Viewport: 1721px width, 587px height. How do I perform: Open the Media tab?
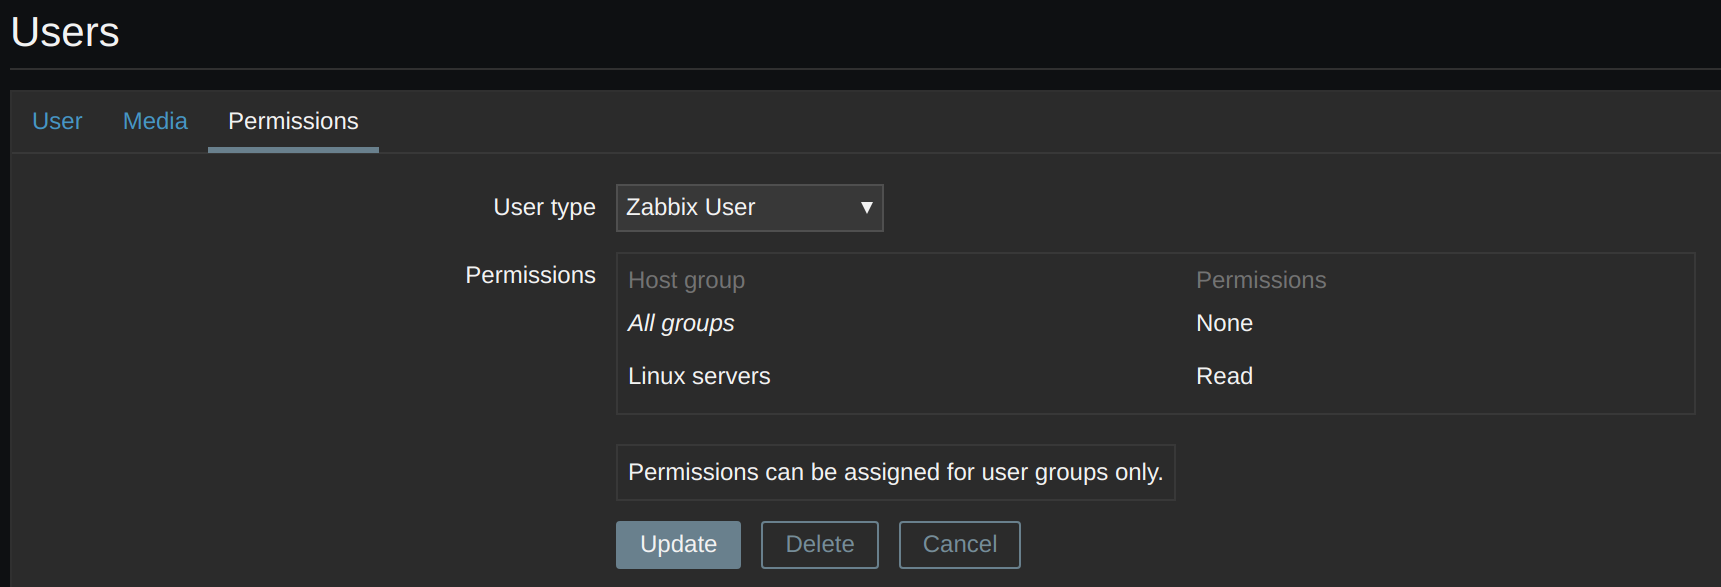coord(155,121)
